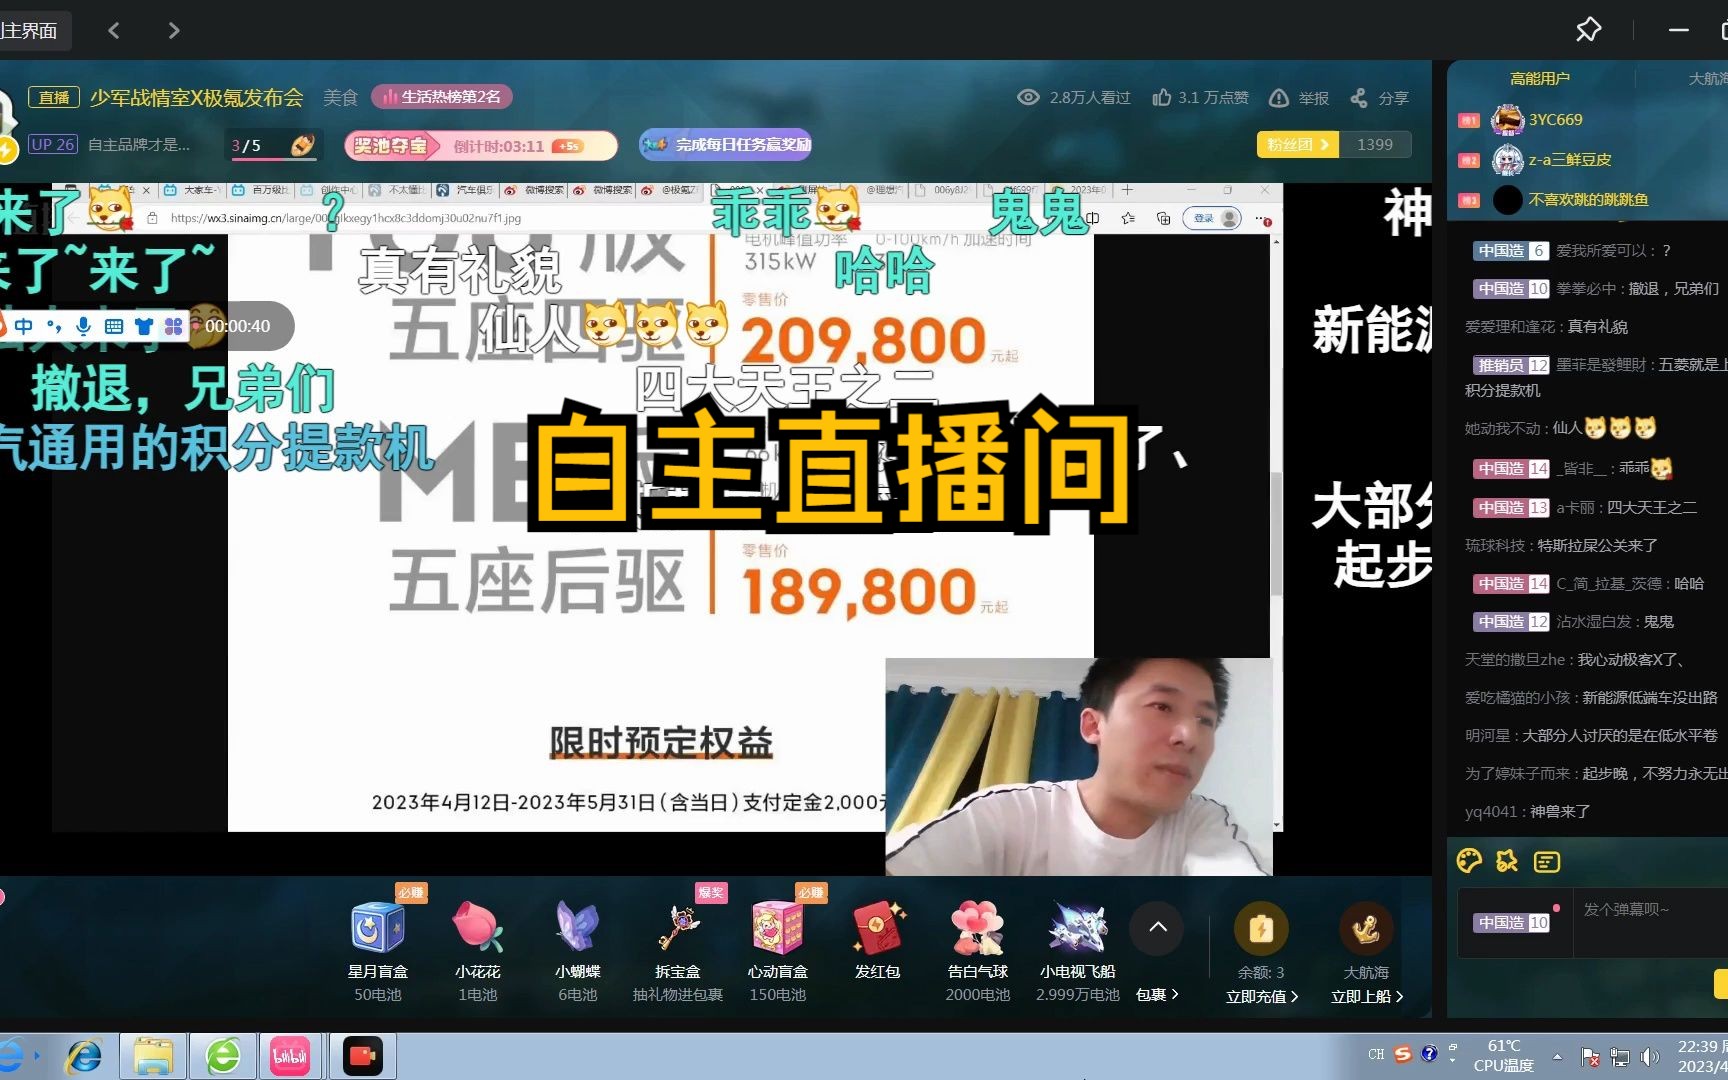Open the red screen recorder taskbar icon

click(x=362, y=1056)
